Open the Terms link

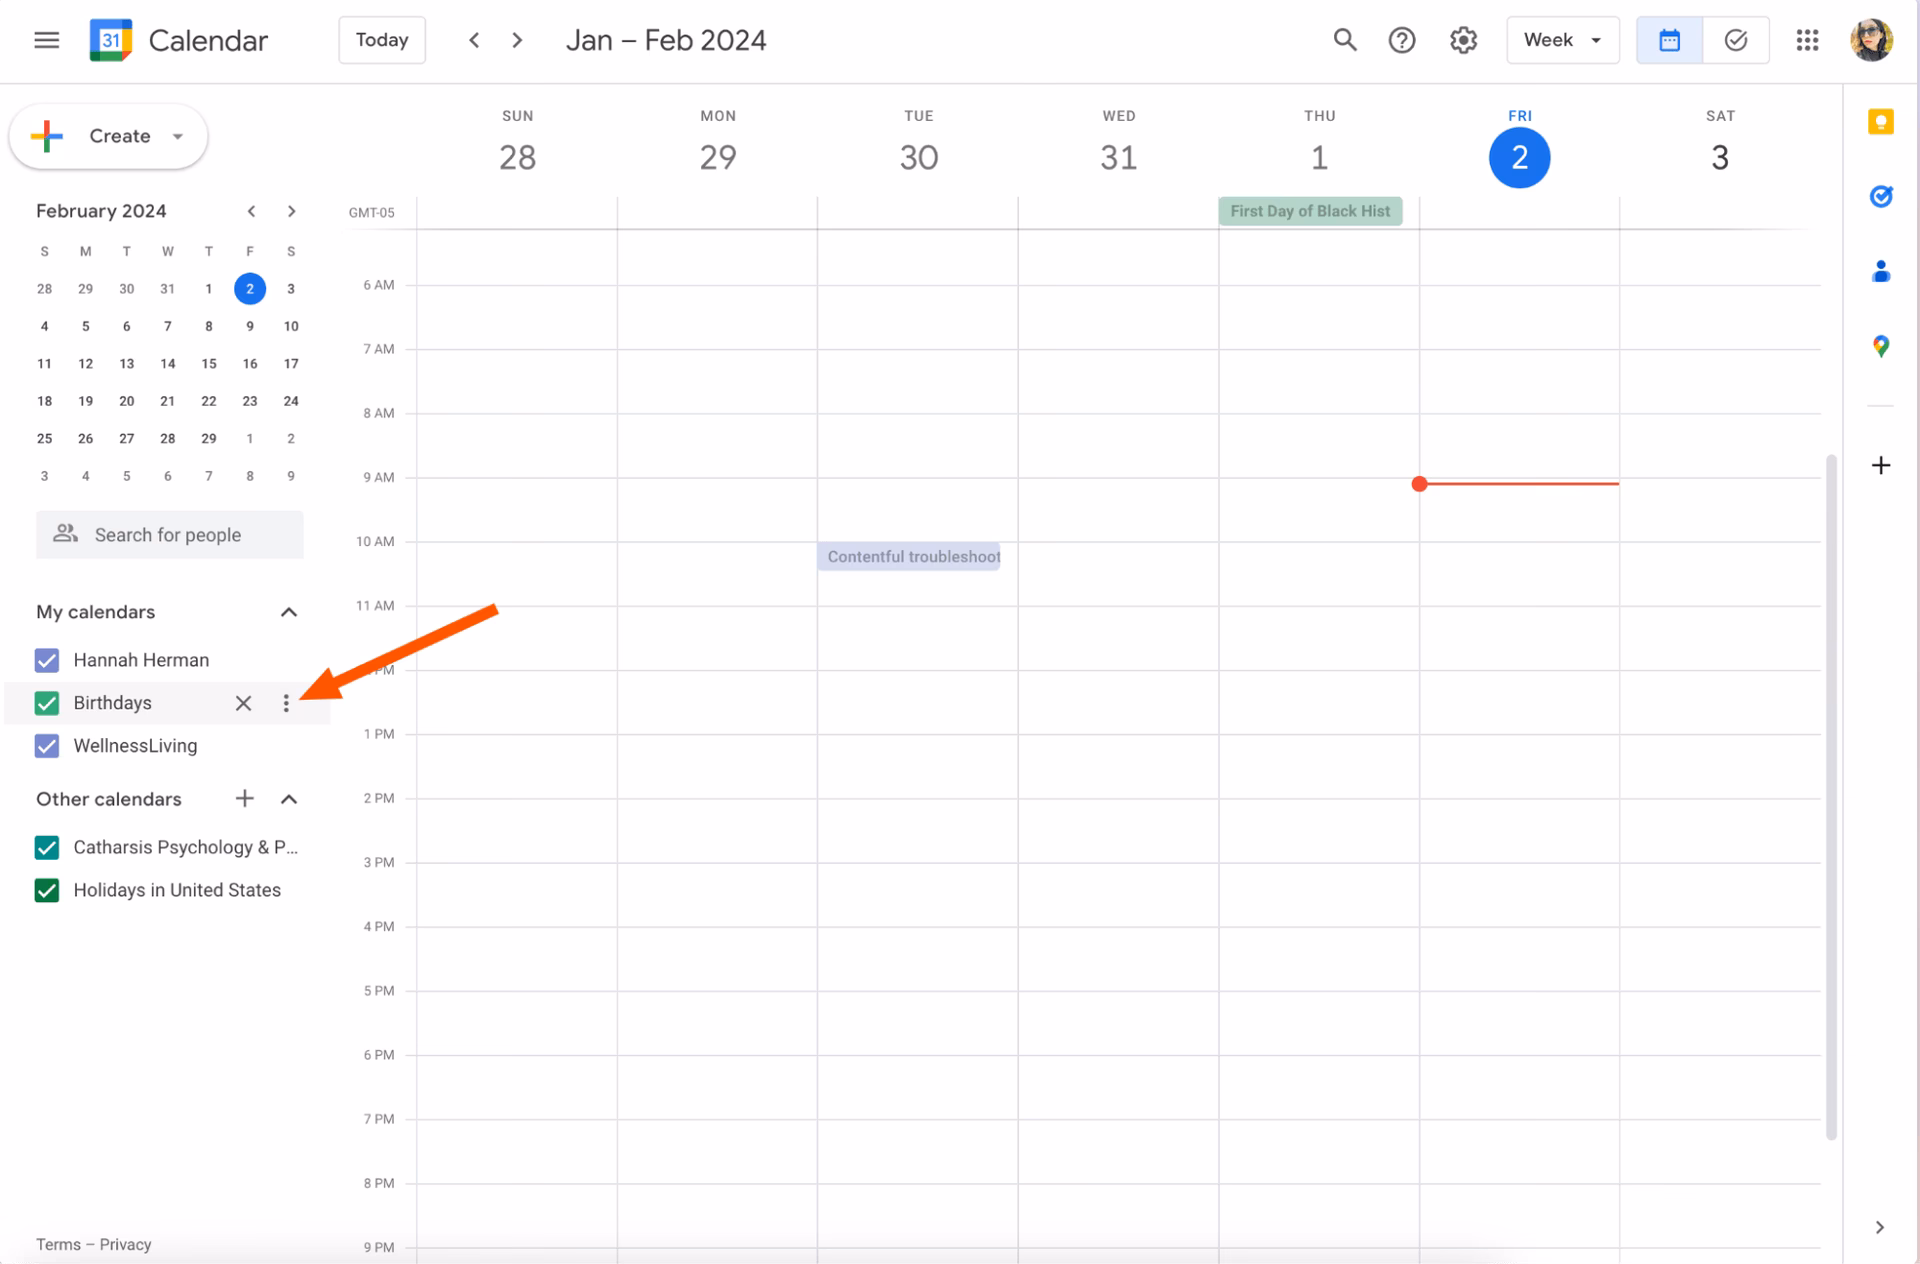[x=58, y=1244]
